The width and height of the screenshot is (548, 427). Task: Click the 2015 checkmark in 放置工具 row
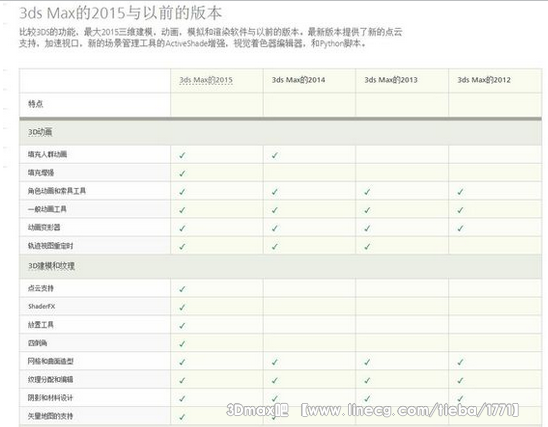point(182,325)
